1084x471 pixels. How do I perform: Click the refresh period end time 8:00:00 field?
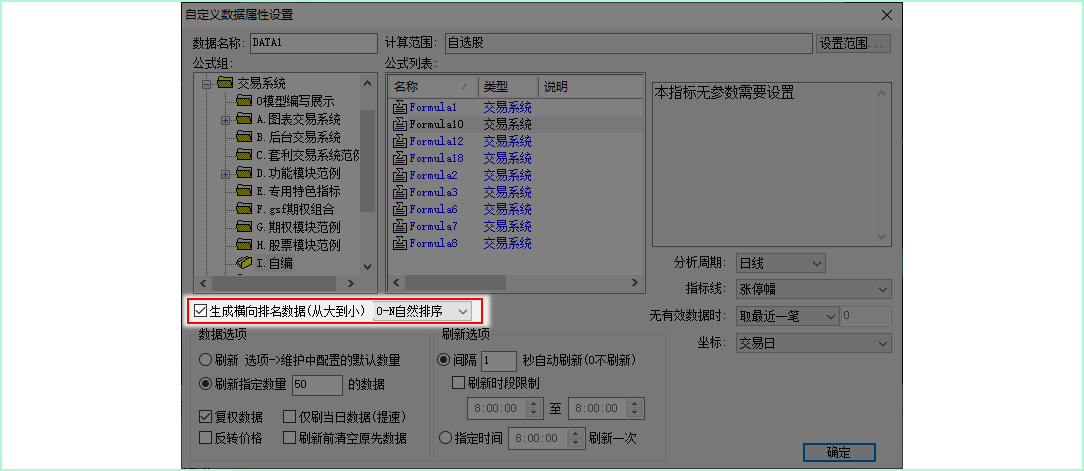[x=606, y=408]
